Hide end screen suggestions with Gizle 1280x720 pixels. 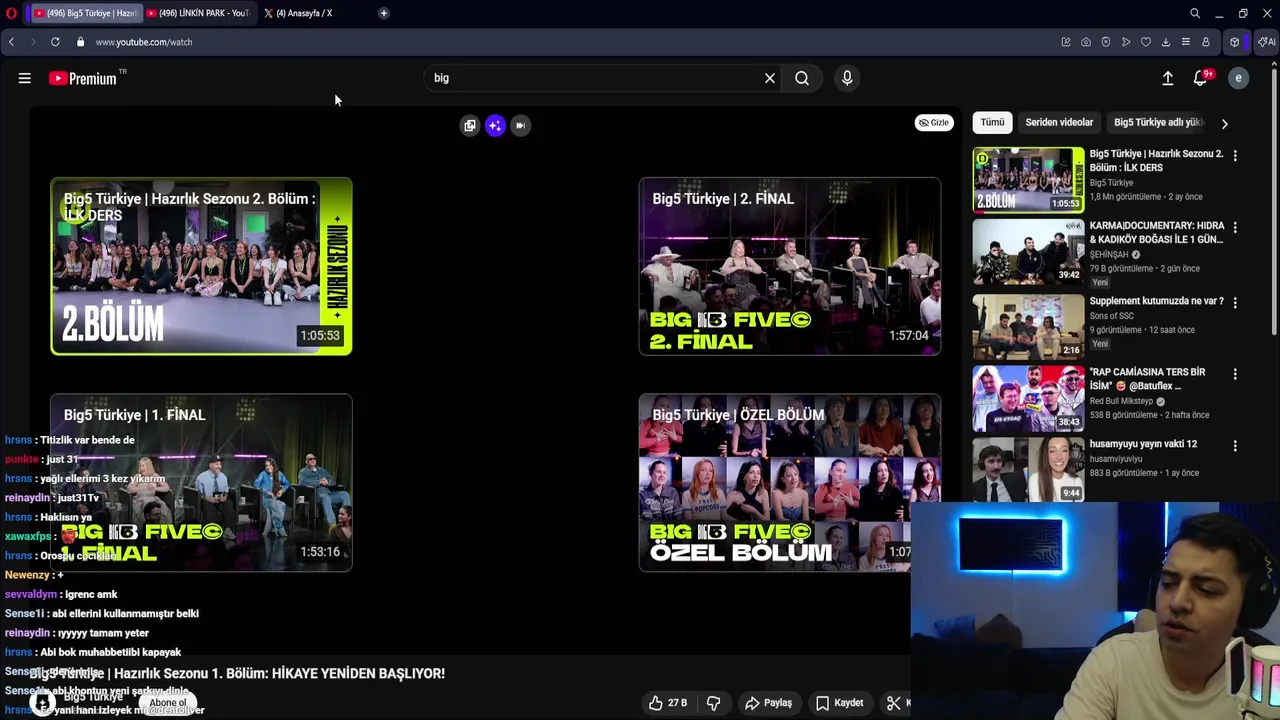(x=934, y=122)
